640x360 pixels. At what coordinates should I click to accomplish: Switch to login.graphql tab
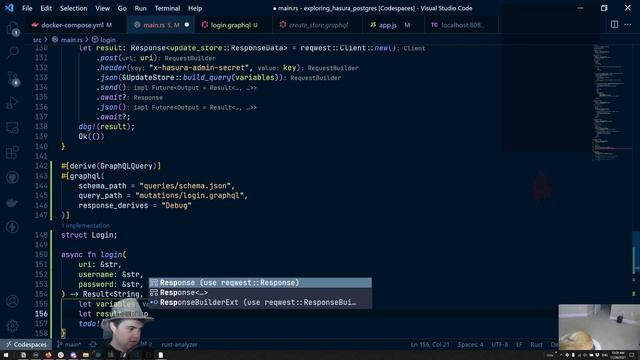233,25
